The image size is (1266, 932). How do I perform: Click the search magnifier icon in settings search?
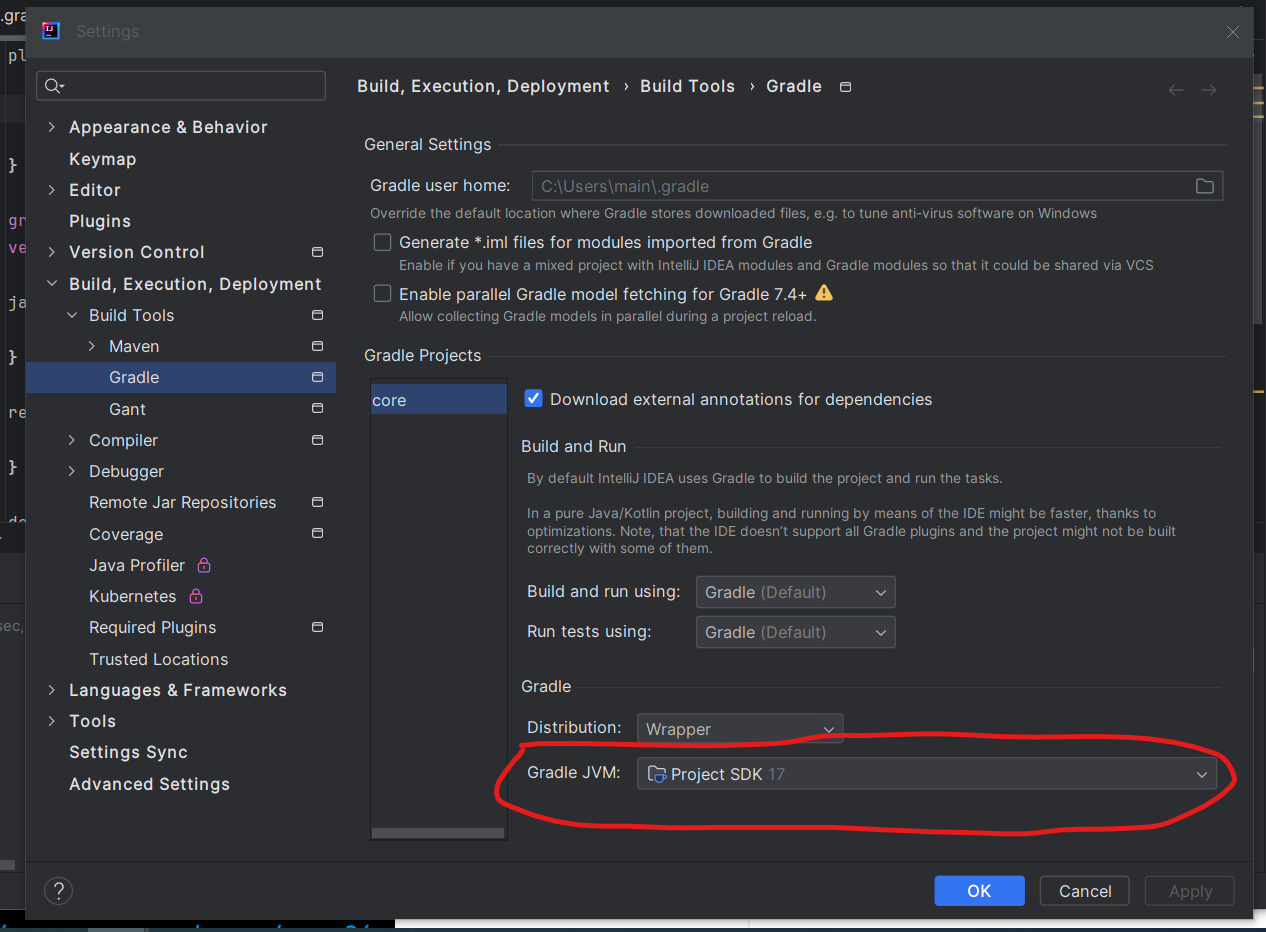point(54,86)
